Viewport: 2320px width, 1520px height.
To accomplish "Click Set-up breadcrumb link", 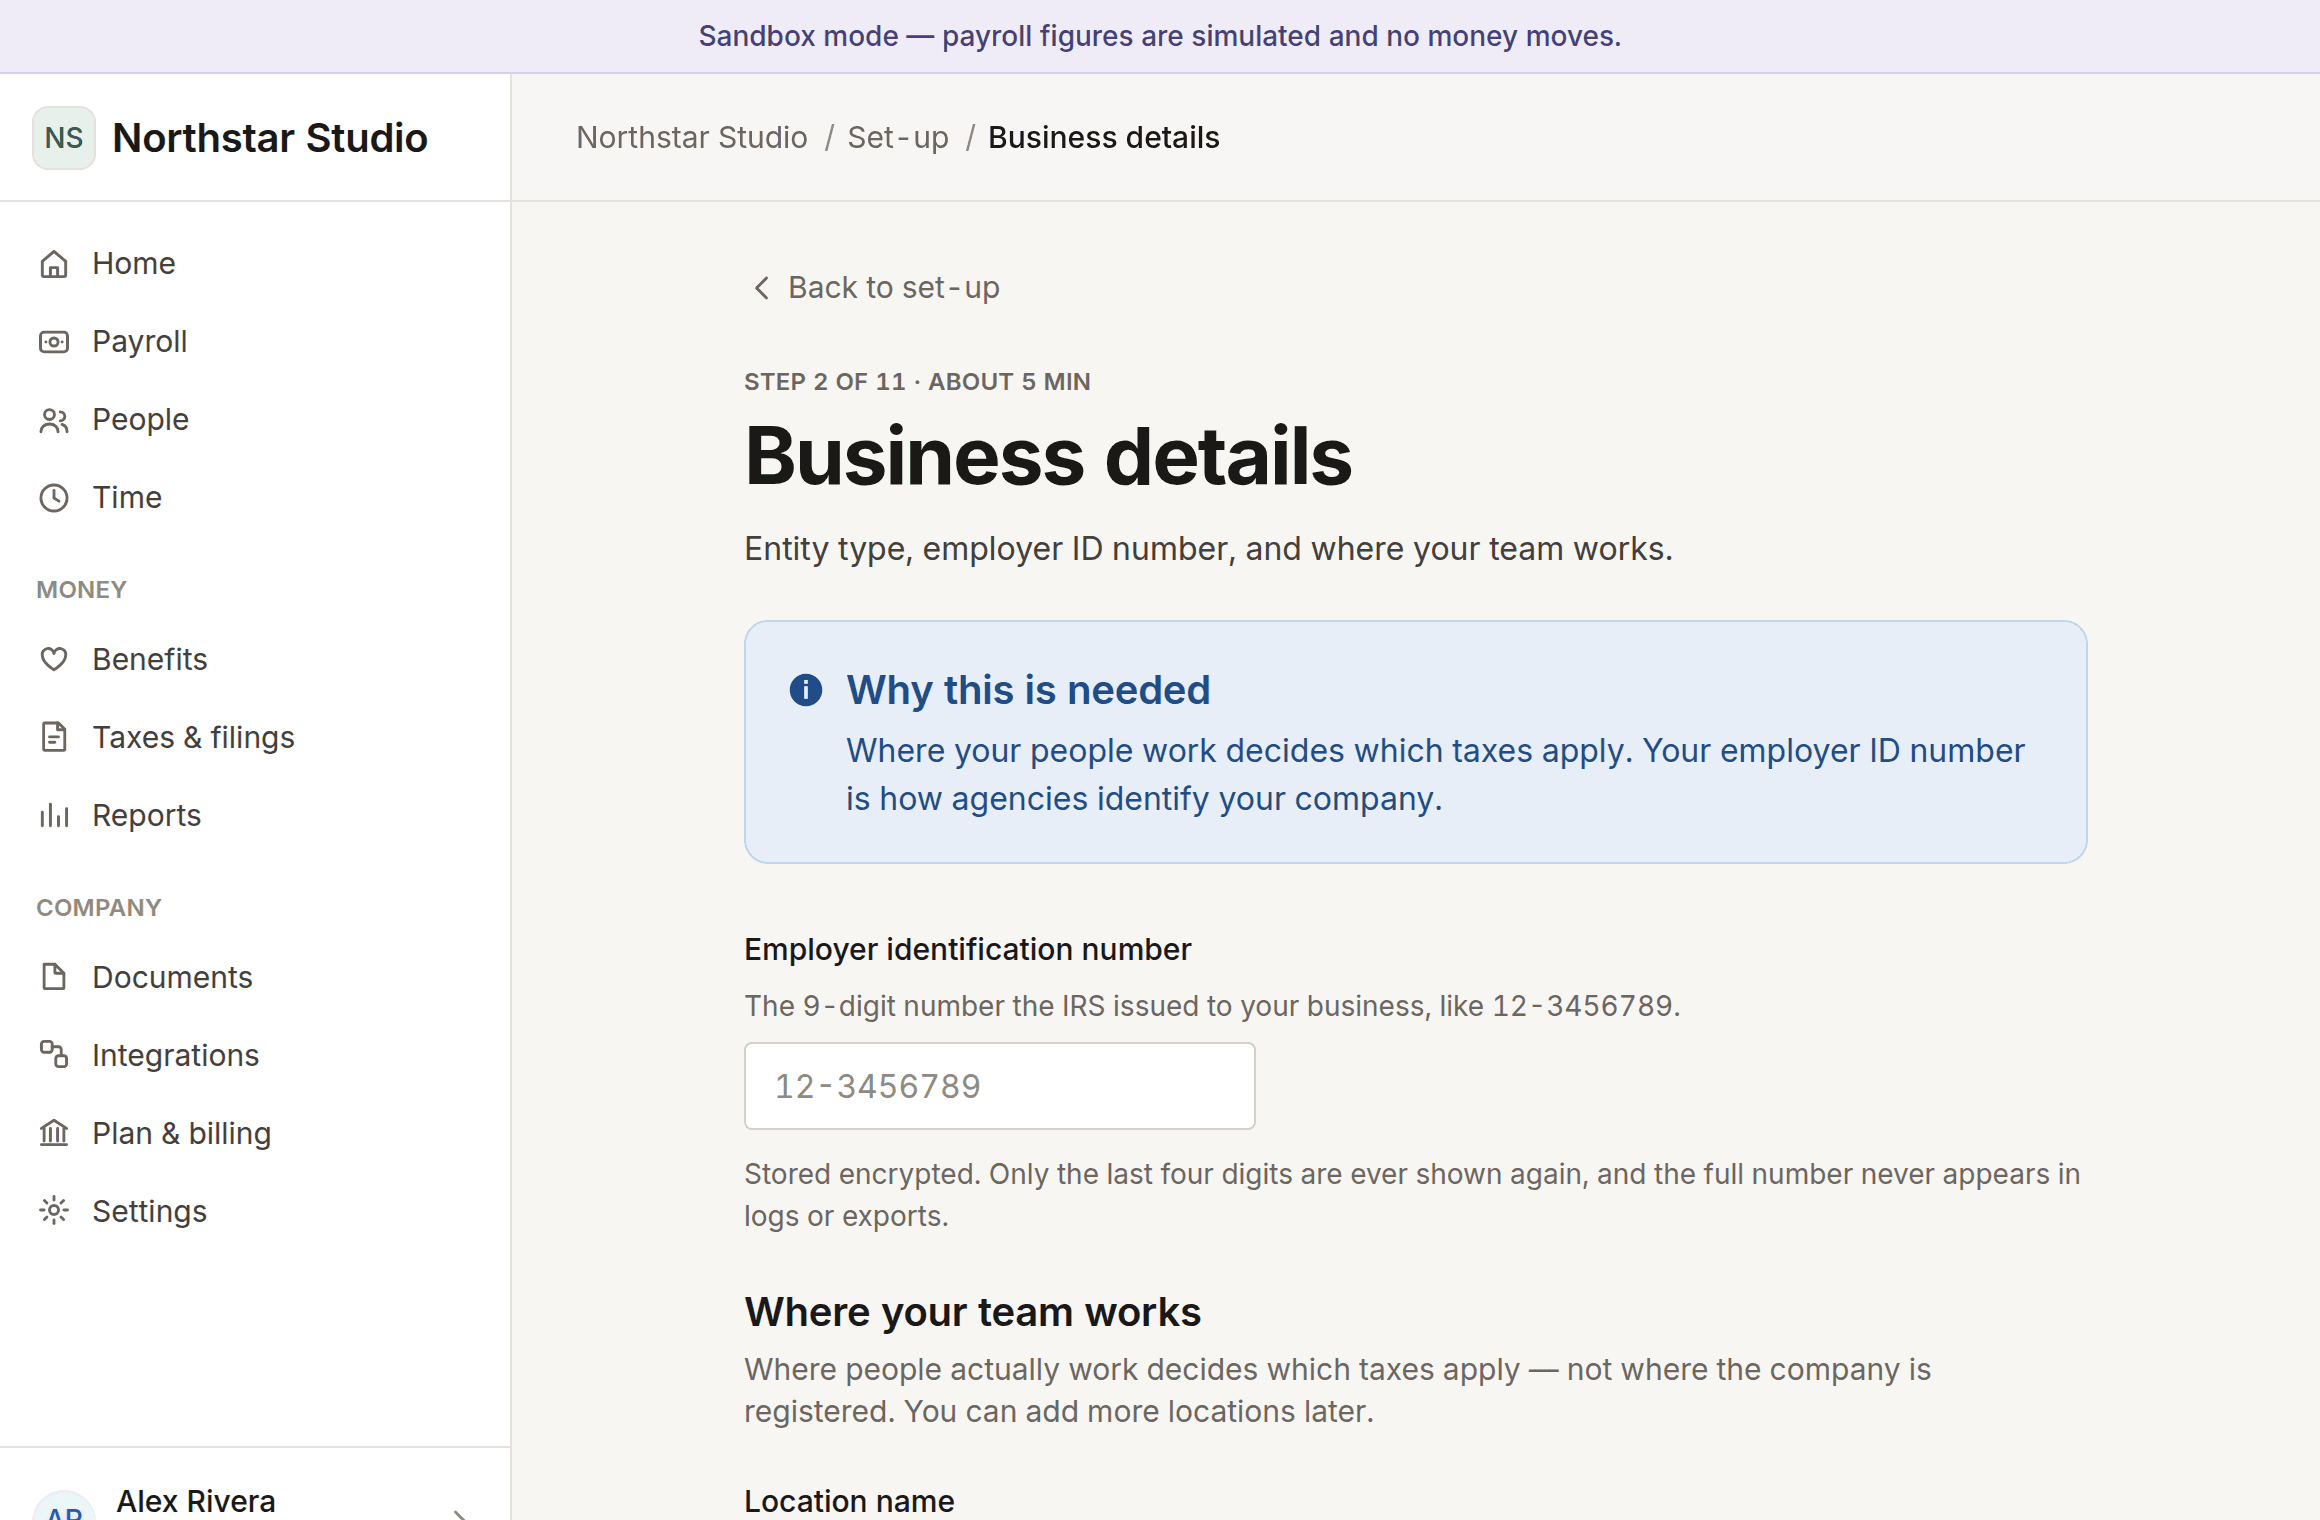I will [898, 138].
